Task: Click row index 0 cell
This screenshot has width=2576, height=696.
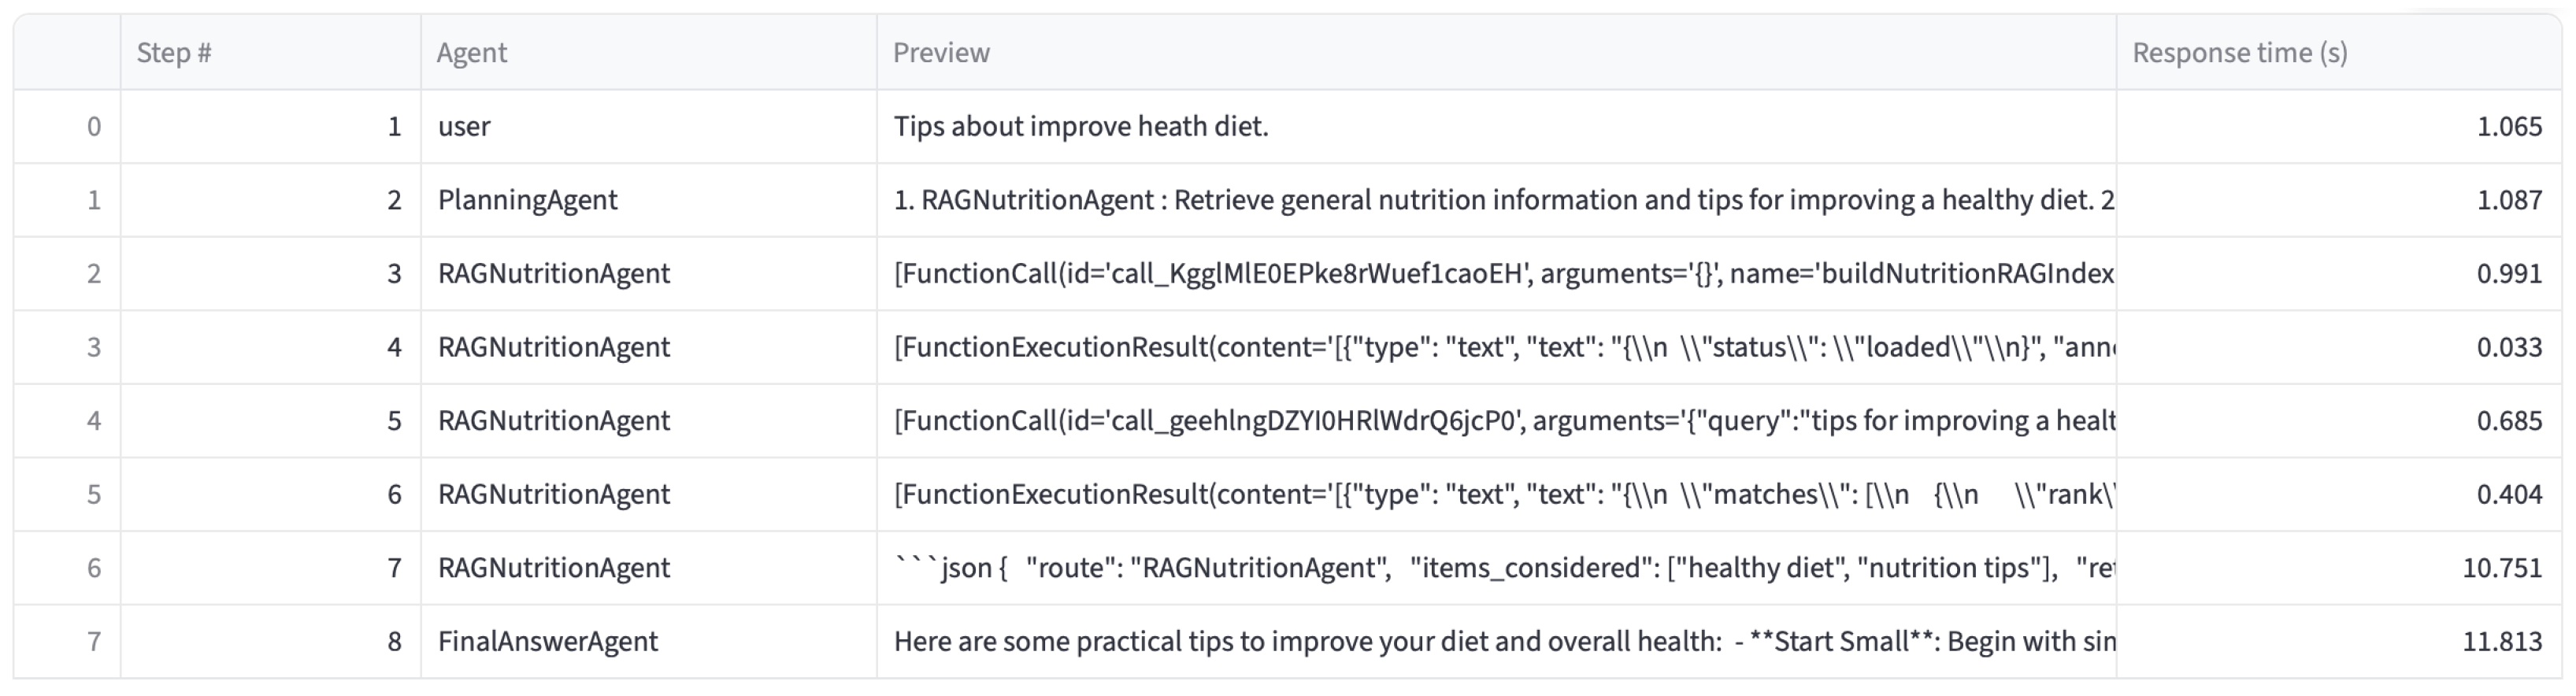Action: click(x=94, y=127)
